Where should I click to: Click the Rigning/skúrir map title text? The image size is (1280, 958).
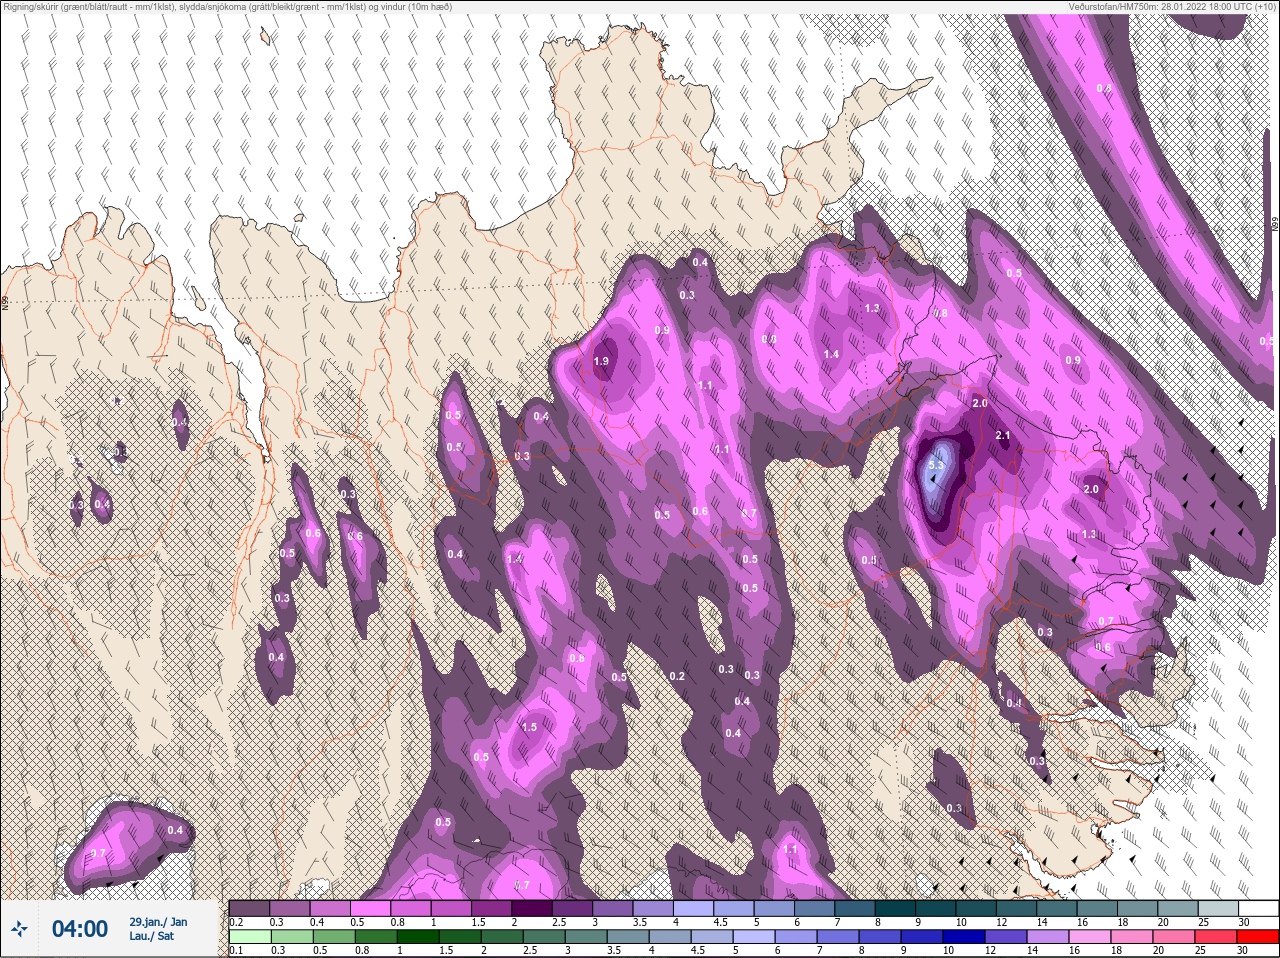226,6
